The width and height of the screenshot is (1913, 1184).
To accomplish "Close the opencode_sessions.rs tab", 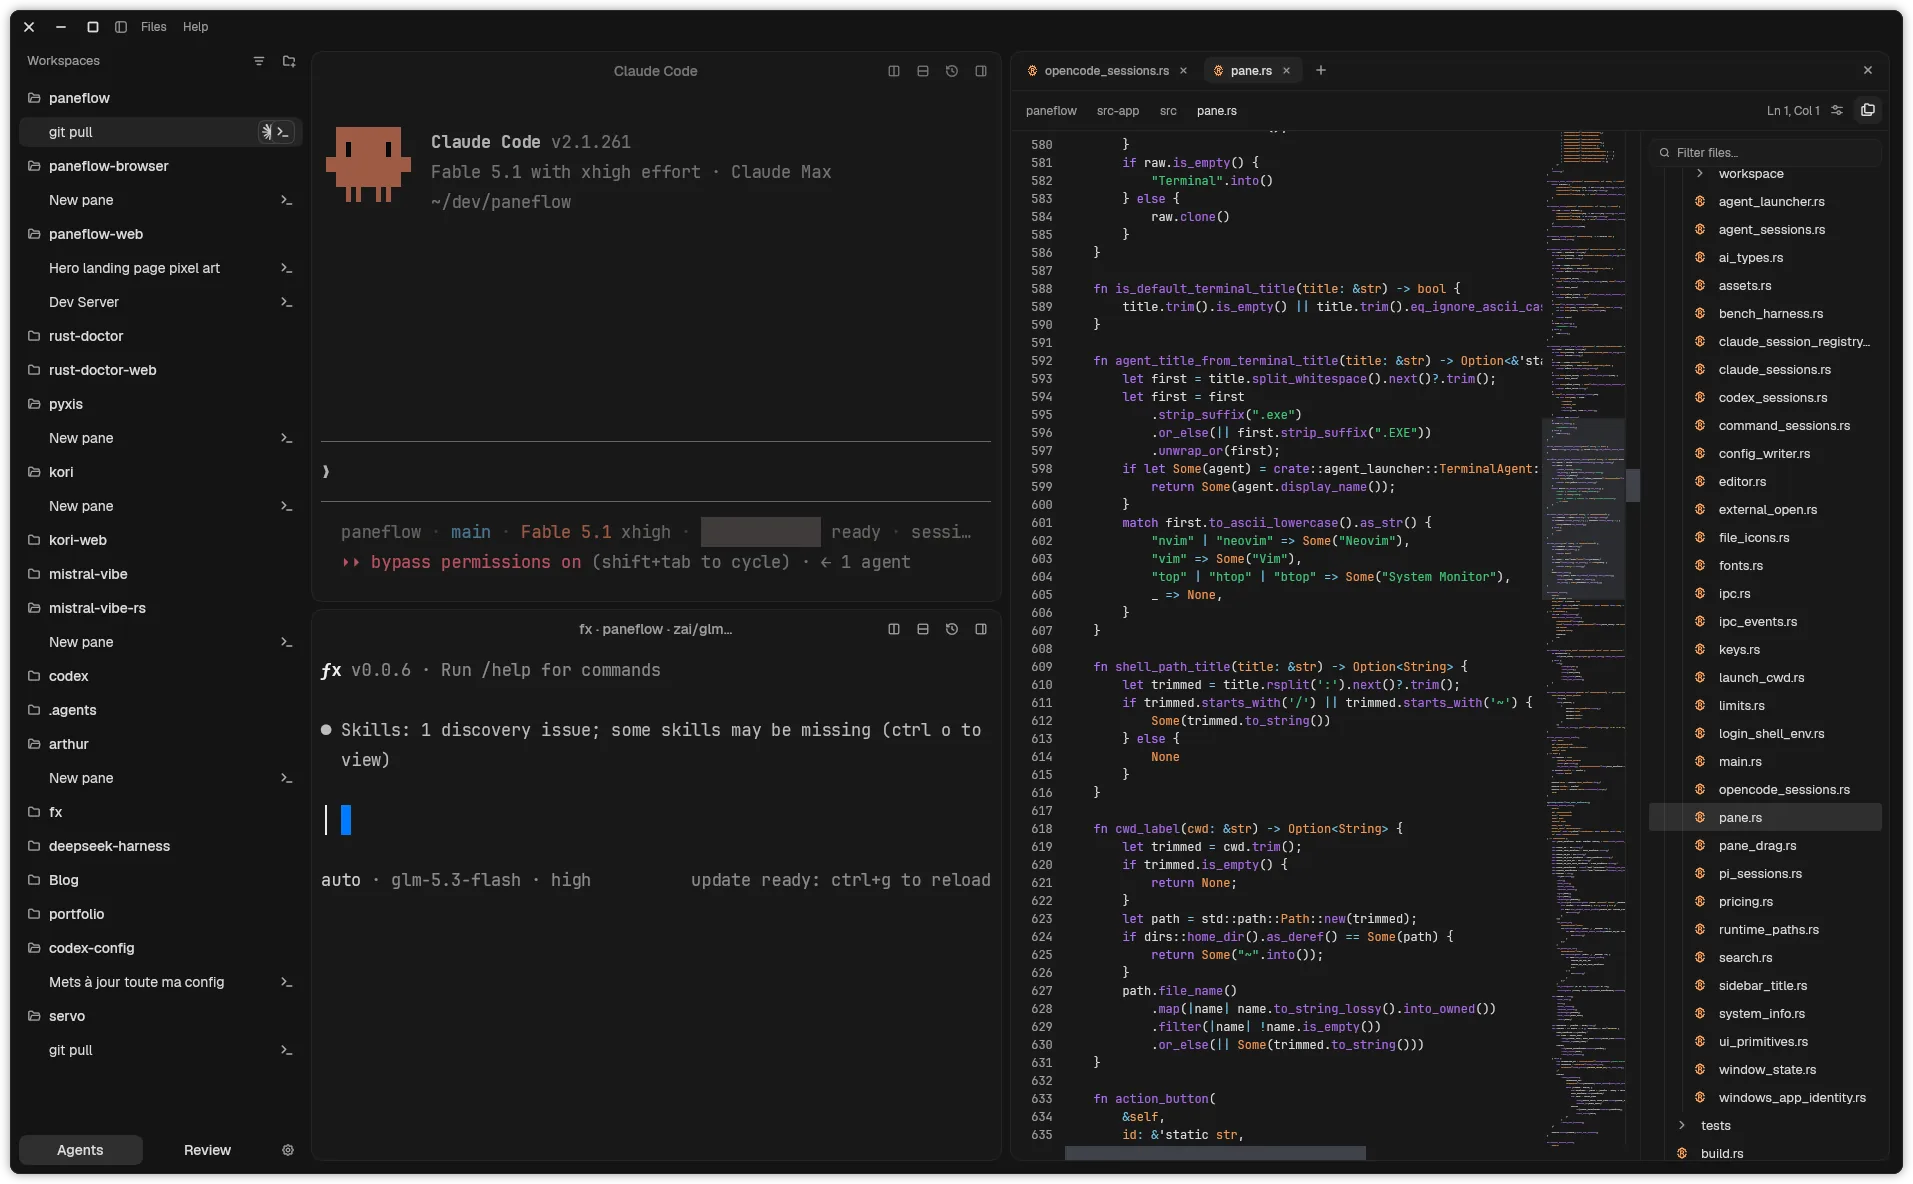I will click(x=1183, y=71).
